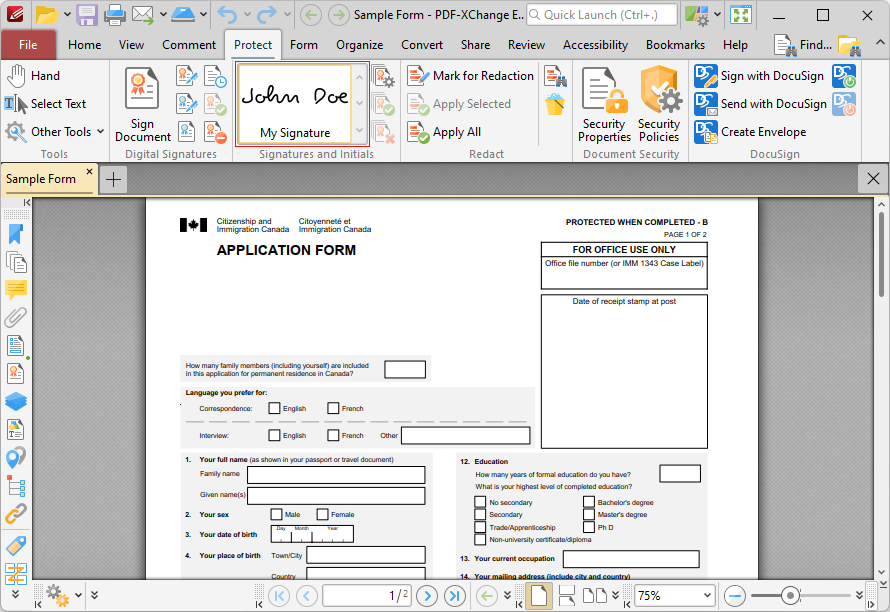Close the Sample Form tab

89,171
